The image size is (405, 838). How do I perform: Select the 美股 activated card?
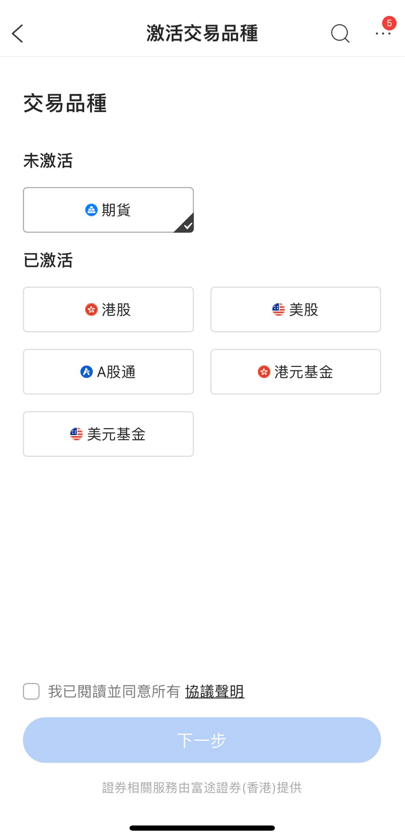[x=295, y=309]
